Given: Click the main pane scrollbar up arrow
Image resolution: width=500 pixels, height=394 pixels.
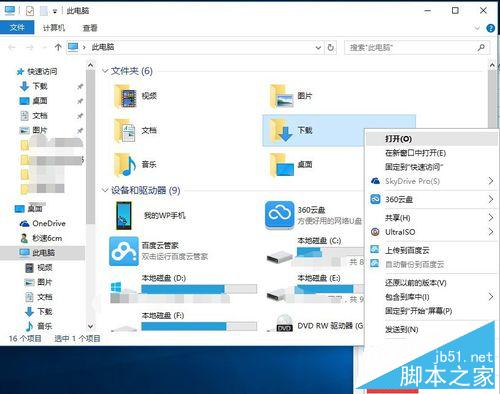Looking at the screenshot, I should pyautogui.click(x=492, y=65).
